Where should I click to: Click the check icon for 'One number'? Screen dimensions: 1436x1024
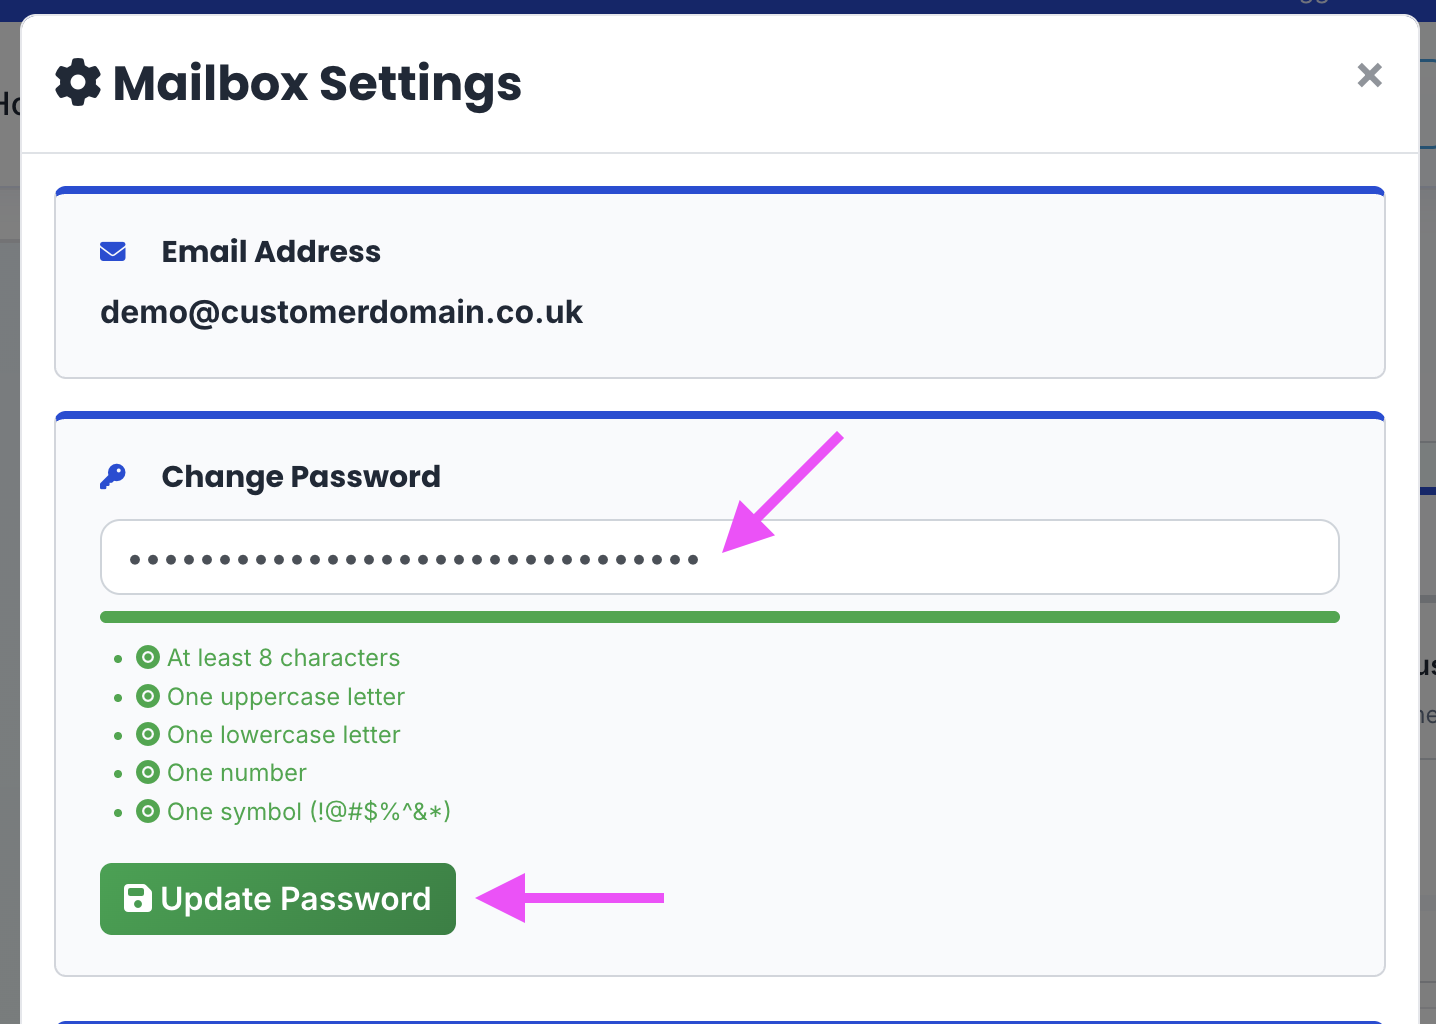click(x=148, y=772)
